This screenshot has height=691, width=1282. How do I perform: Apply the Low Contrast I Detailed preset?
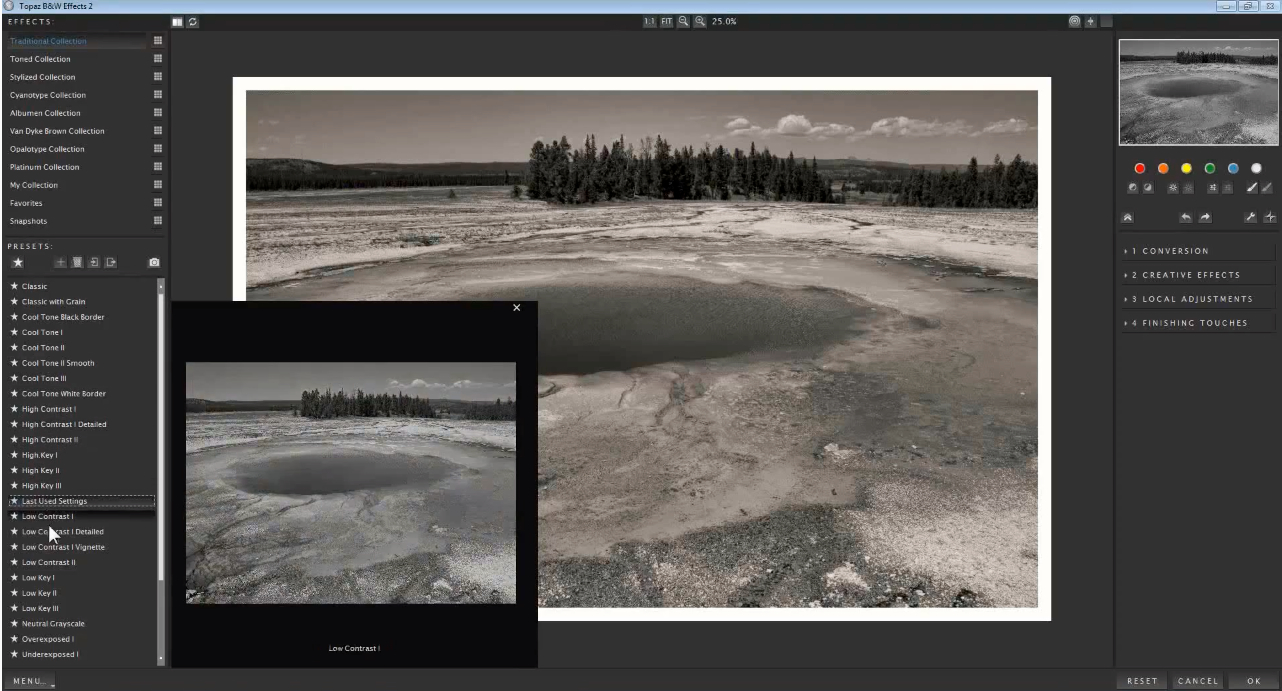pos(62,531)
